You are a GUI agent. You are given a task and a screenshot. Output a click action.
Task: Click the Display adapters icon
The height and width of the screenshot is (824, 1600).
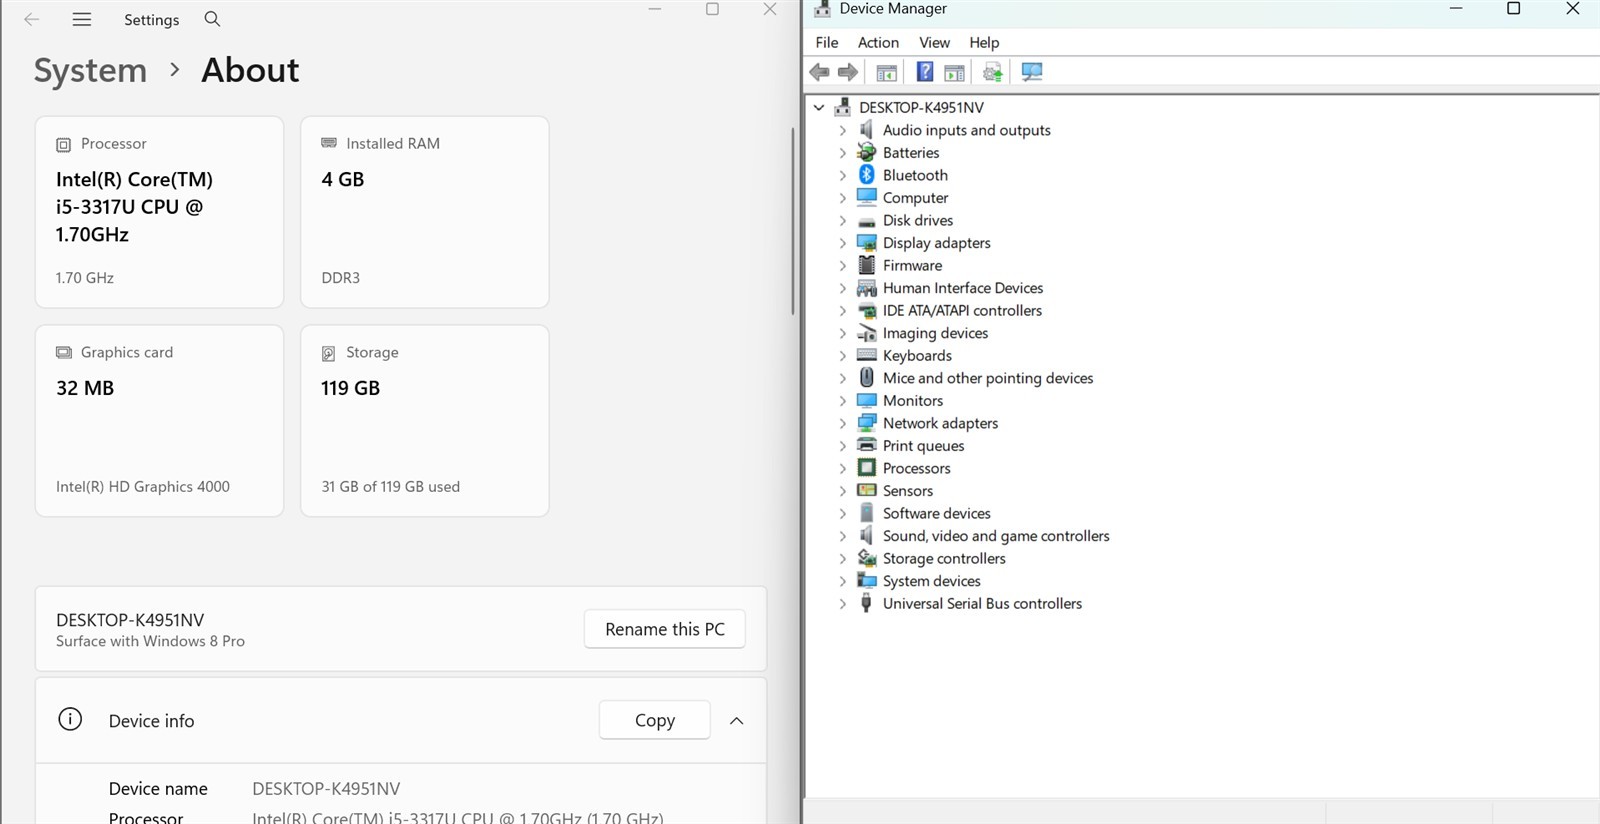tap(867, 243)
